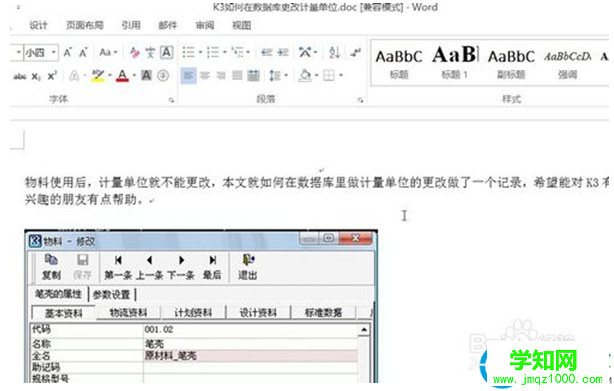
Task: Click the Sort A-Z icon
Action: click(334, 52)
